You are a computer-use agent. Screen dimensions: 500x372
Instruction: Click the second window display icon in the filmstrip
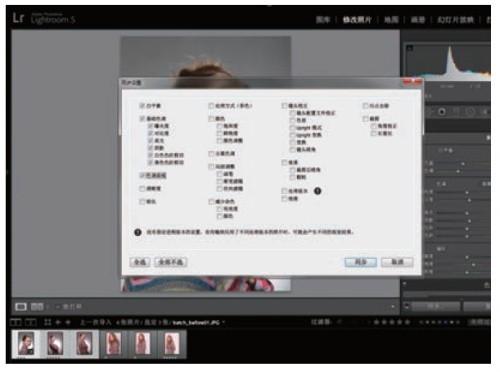(31, 322)
